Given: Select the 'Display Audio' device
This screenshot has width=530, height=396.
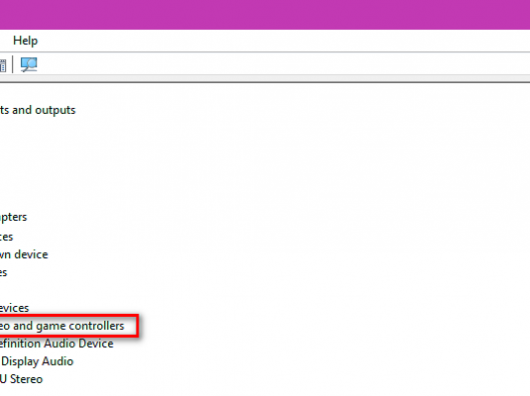Looking at the screenshot, I should (37, 361).
